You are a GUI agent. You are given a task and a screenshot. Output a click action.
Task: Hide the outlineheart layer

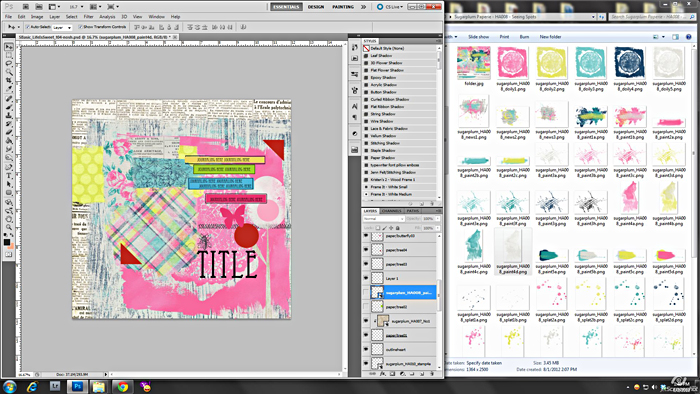click(x=366, y=350)
